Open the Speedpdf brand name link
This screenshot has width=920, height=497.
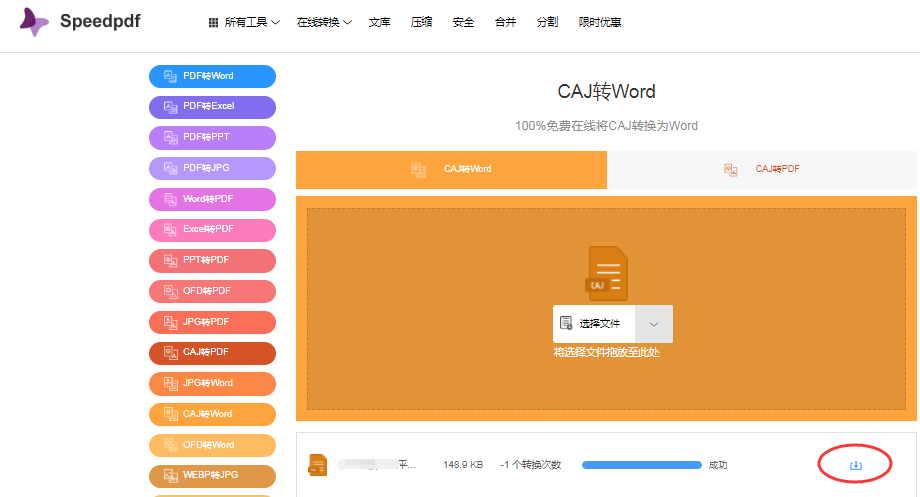(100, 21)
